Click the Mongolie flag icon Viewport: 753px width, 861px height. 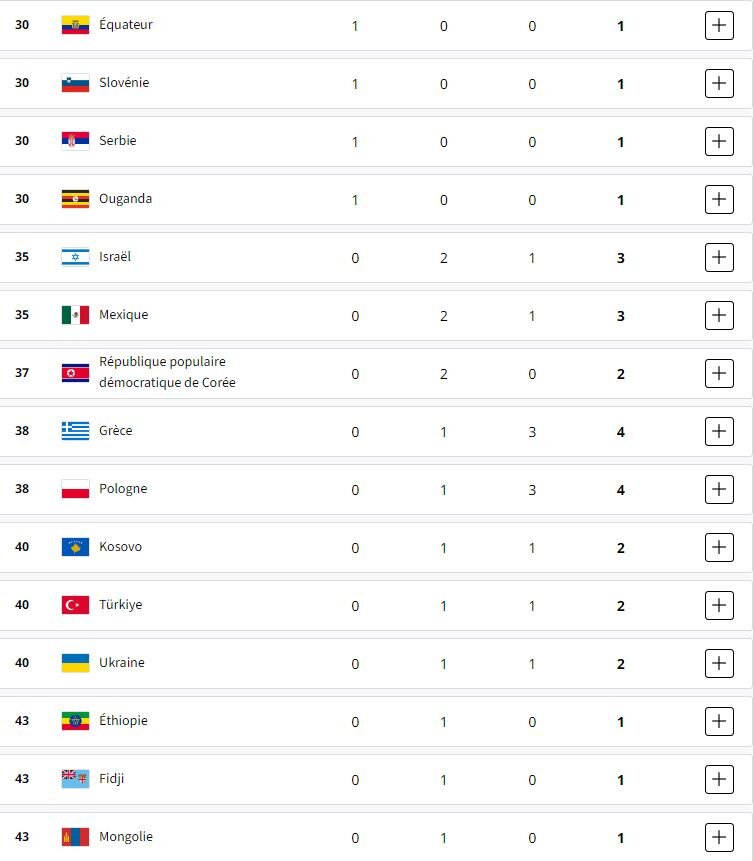coord(75,837)
